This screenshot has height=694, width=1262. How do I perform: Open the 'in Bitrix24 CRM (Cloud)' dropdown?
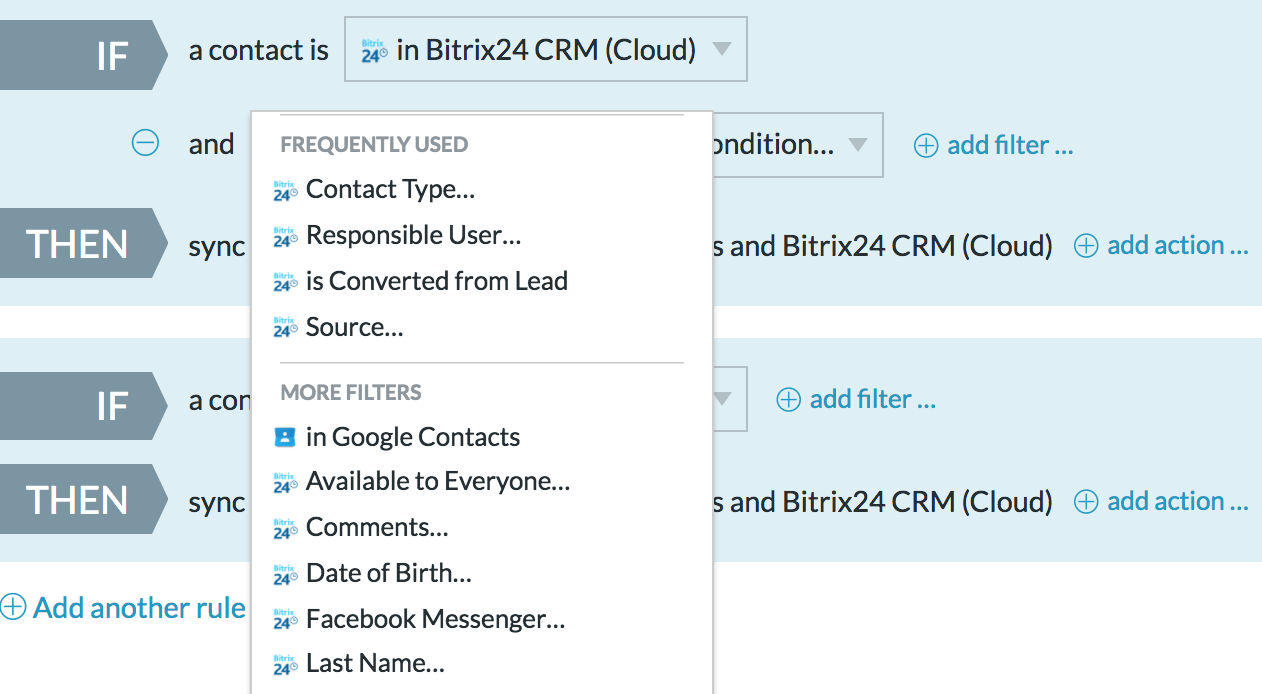[x=545, y=49]
